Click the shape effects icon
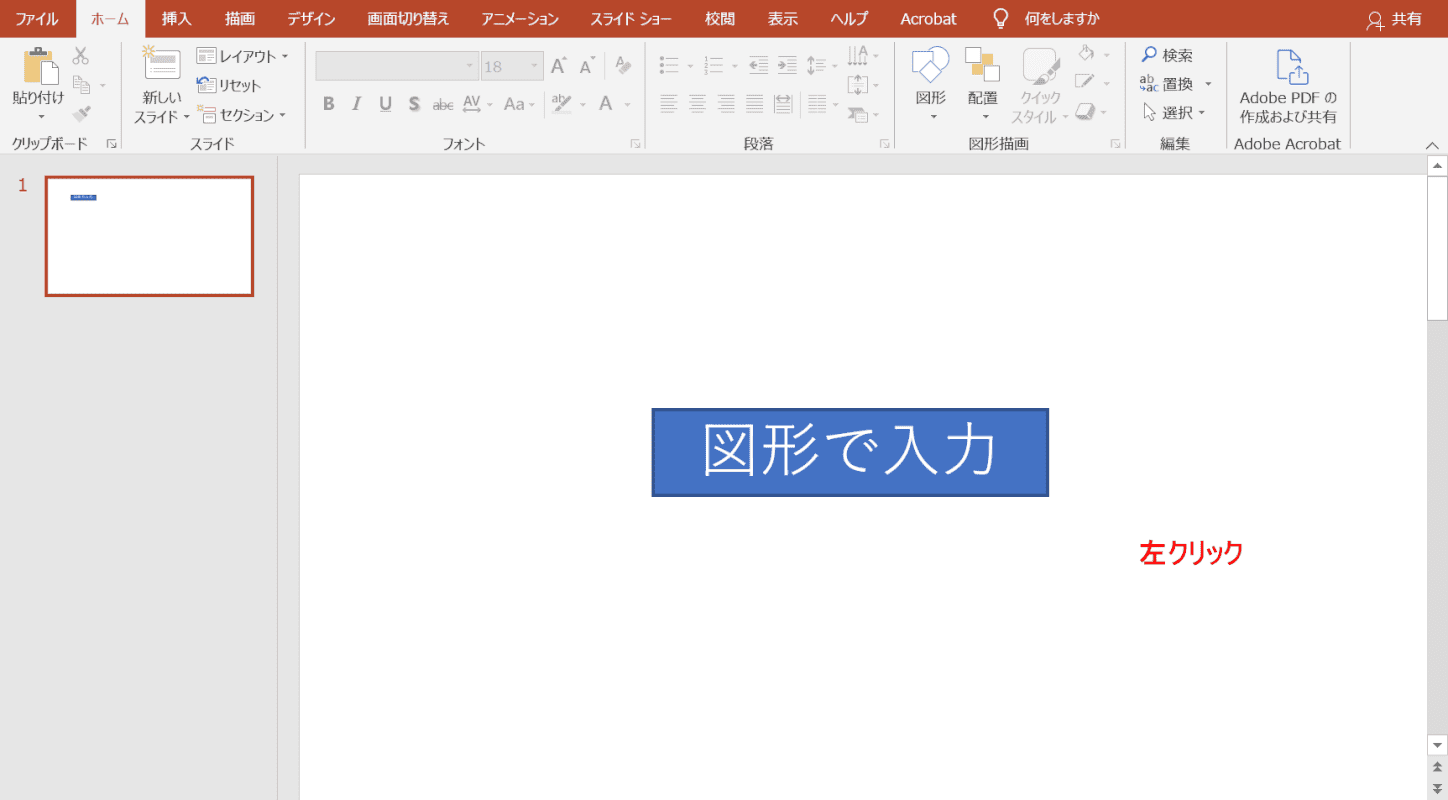The width and height of the screenshot is (1448, 800). (x=1085, y=110)
